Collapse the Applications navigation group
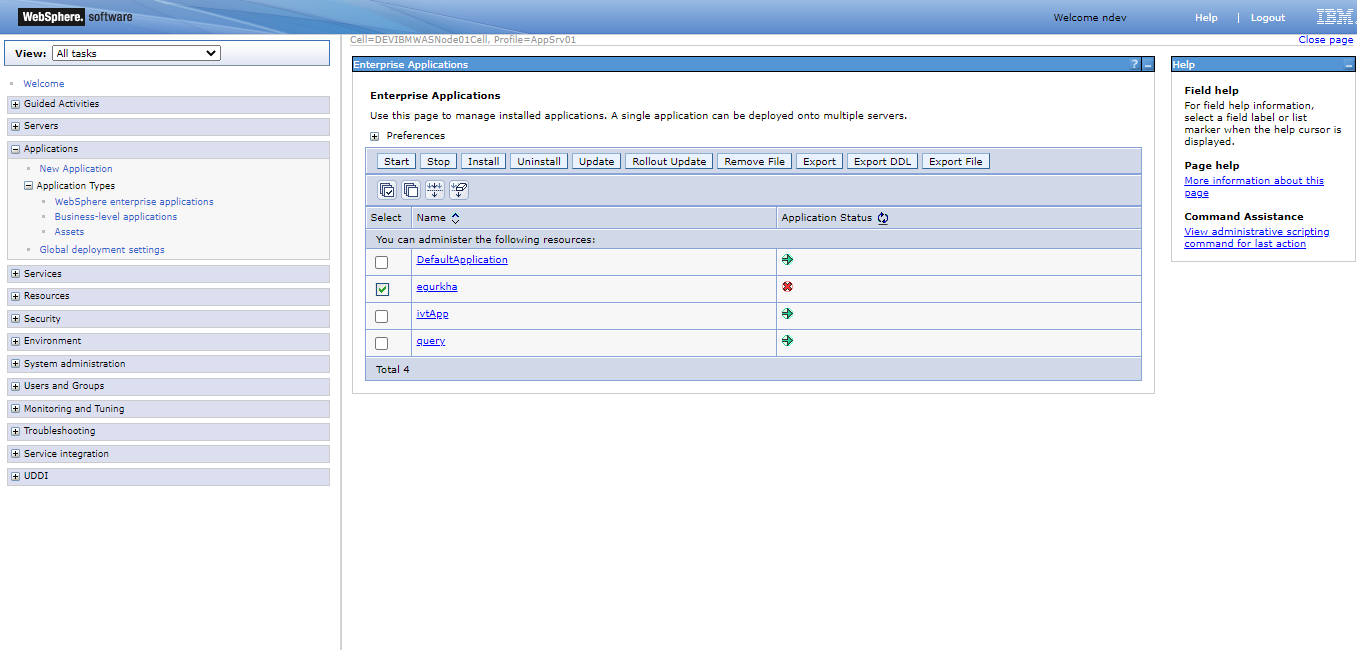 click(x=15, y=149)
